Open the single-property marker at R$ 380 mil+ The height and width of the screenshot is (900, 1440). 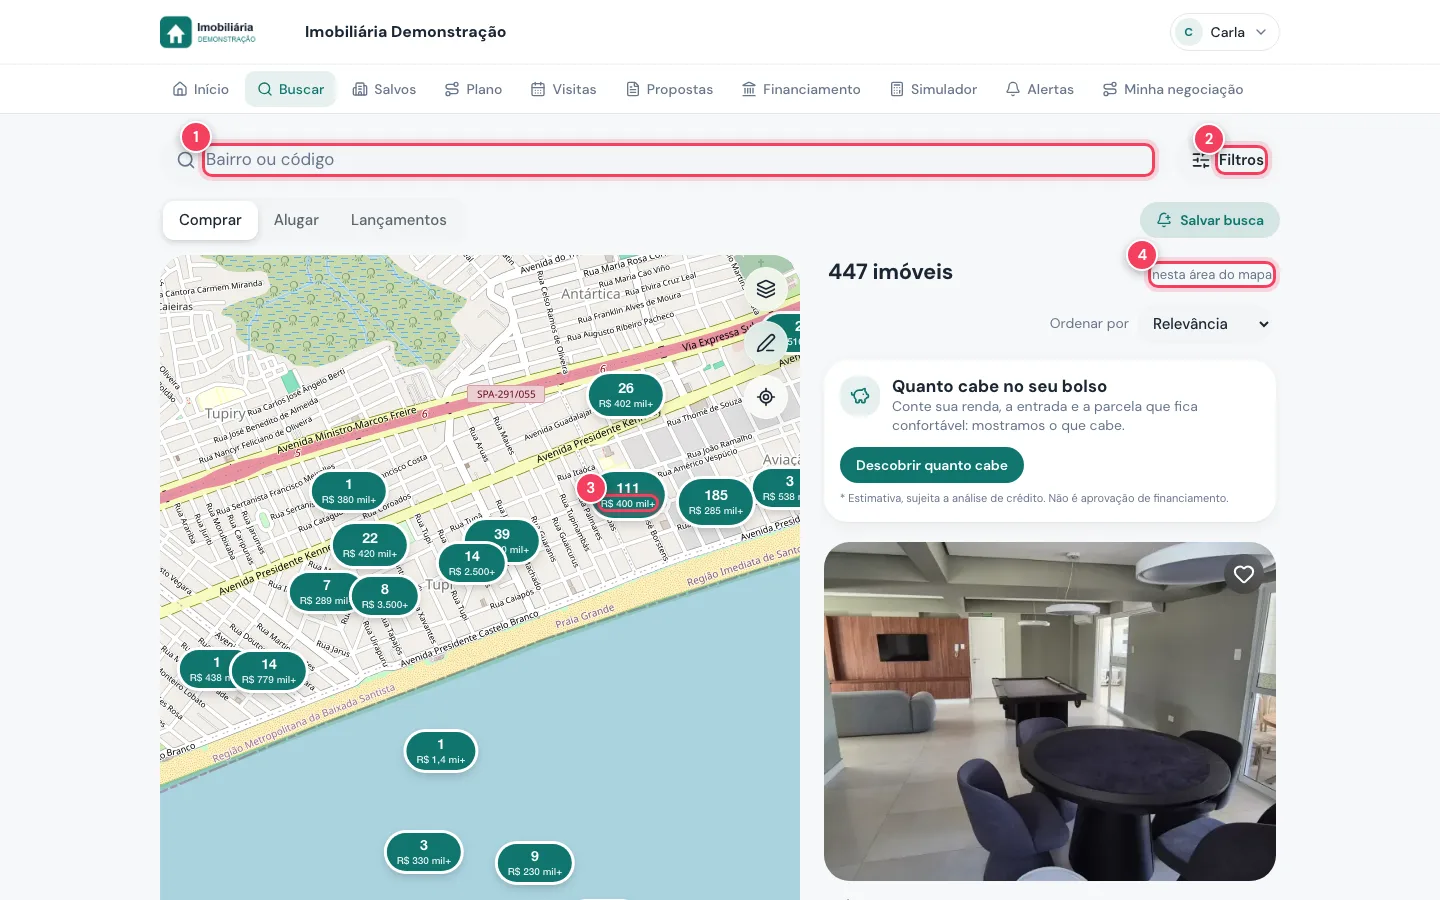pos(349,491)
